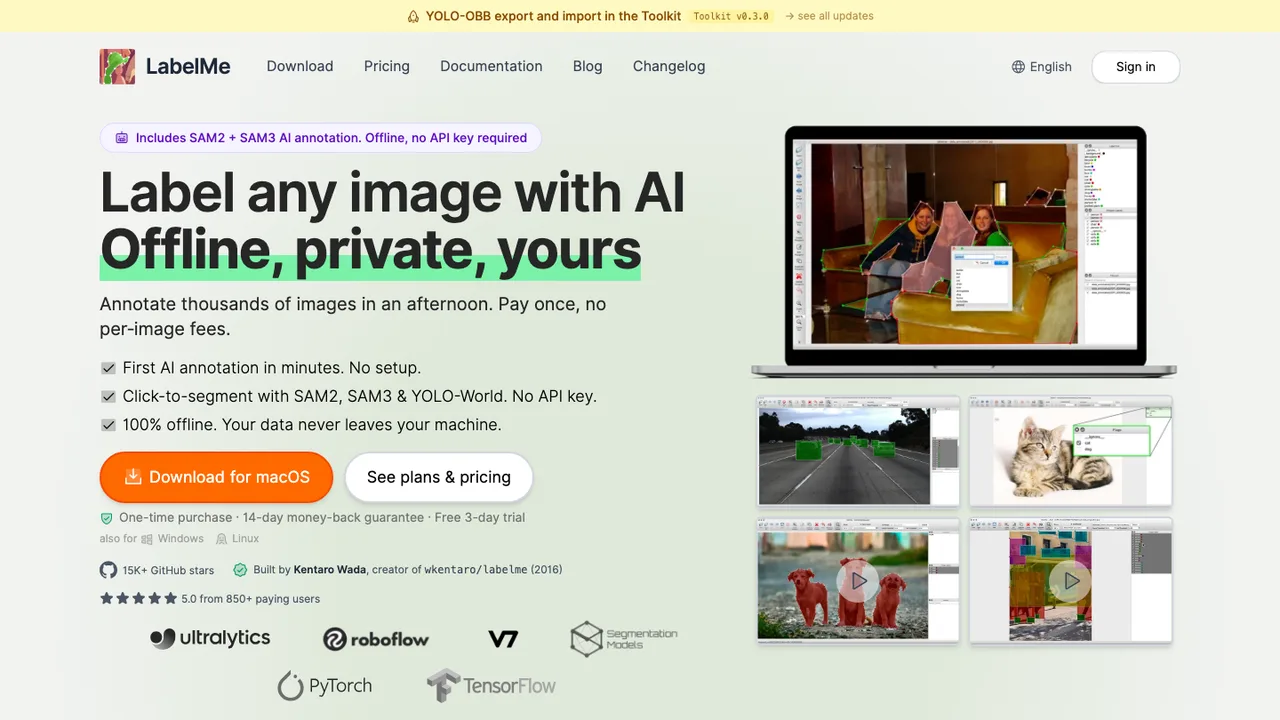Open the wkentaro/labelme repository link
The height and width of the screenshot is (720, 1280).
click(x=477, y=570)
